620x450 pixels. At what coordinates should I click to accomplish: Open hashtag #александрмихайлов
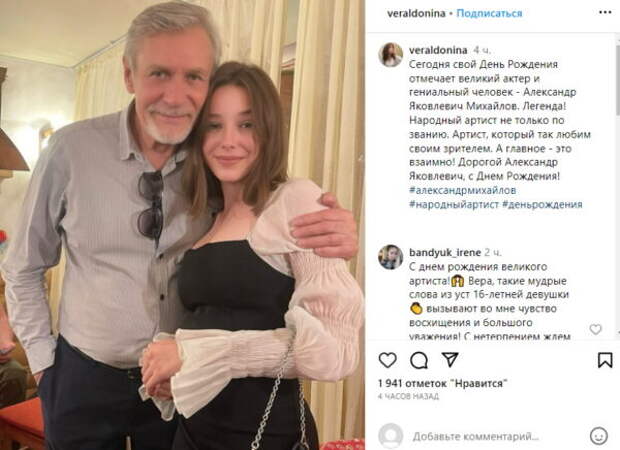click(x=462, y=190)
